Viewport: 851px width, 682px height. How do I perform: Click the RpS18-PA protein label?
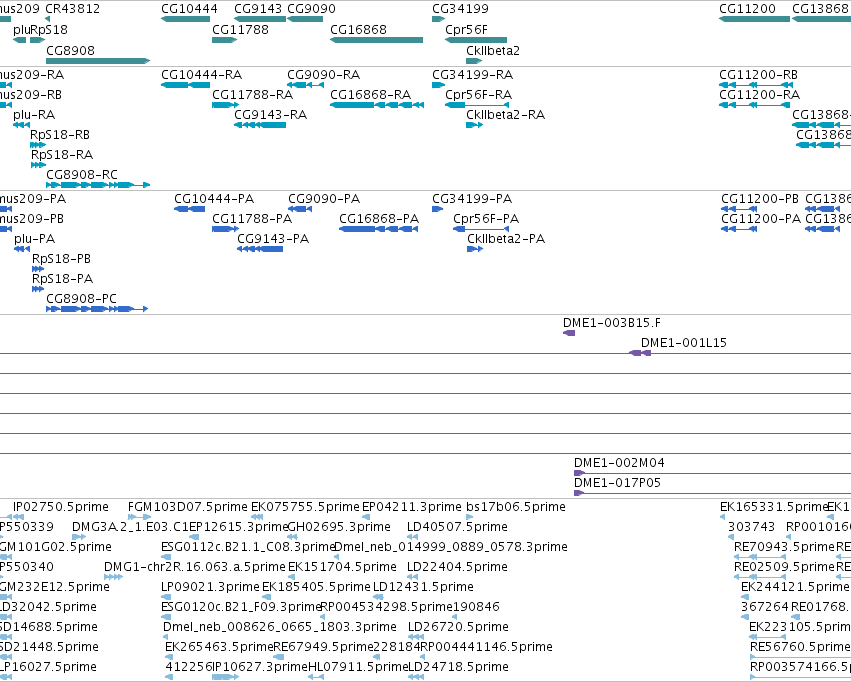[62, 279]
